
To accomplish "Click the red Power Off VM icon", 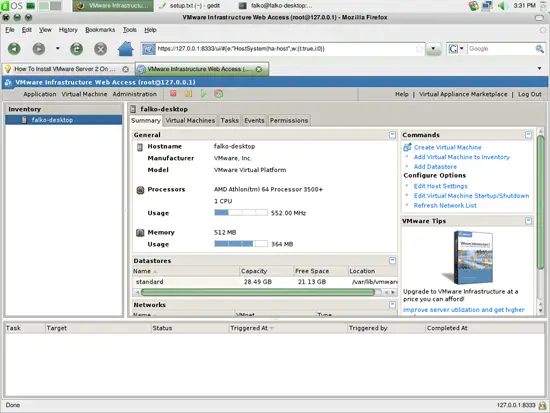I will (173, 94).
